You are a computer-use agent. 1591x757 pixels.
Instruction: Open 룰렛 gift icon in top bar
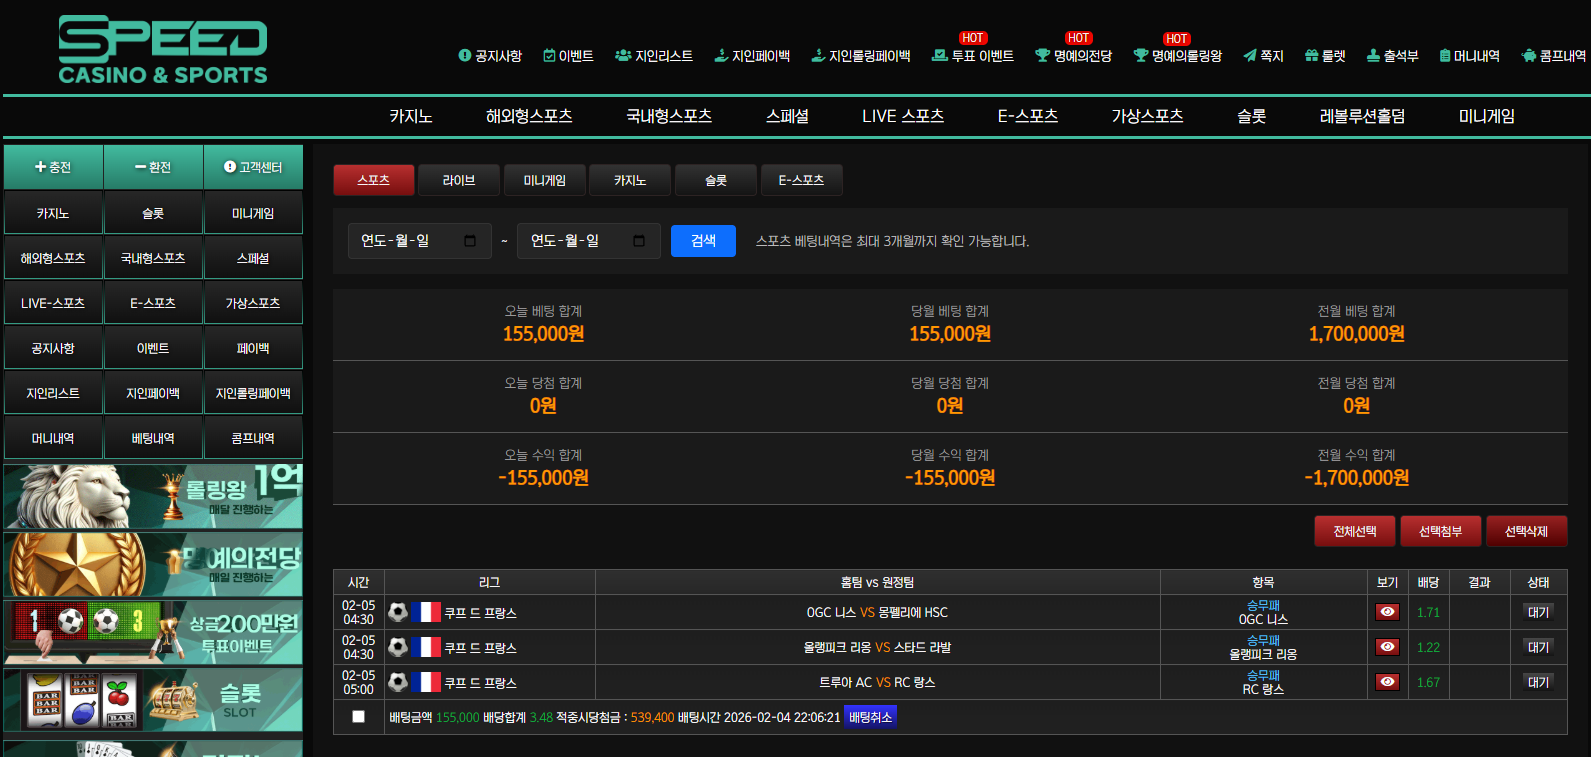coord(1311,56)
